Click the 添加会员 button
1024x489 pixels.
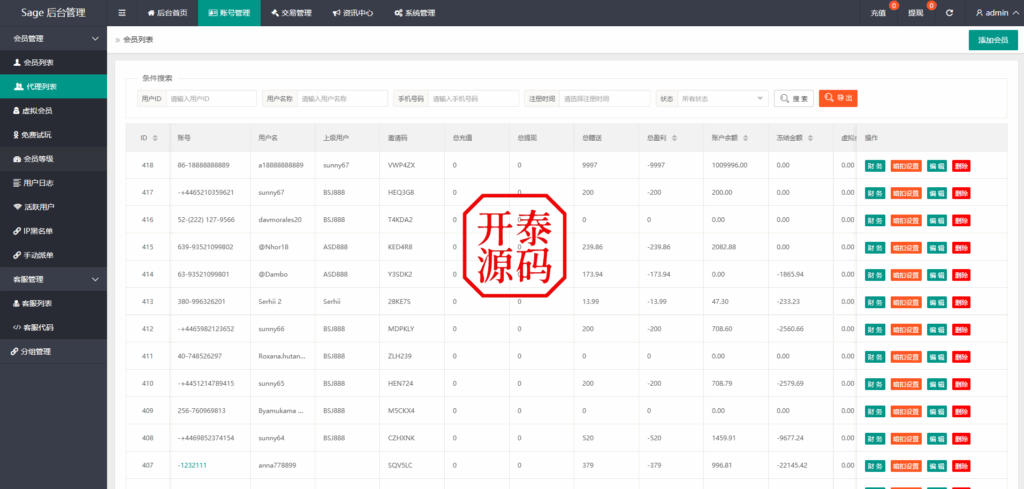point(993,40)
